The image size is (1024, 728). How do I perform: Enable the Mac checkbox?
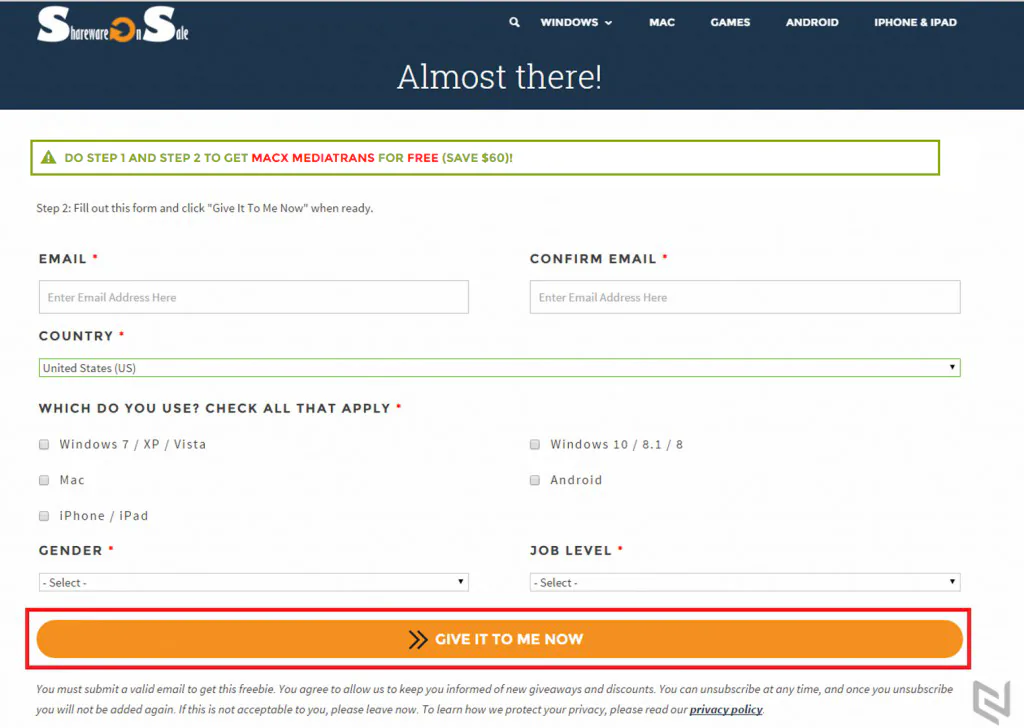click(44, 481)
